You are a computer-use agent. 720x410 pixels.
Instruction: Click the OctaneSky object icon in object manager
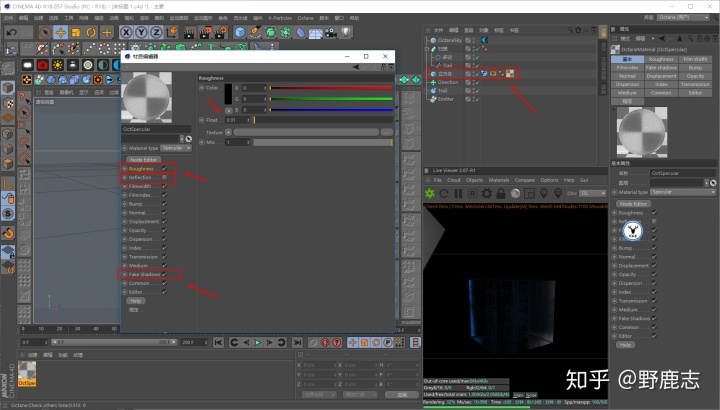pyautogui.click(x=433, y=40)
